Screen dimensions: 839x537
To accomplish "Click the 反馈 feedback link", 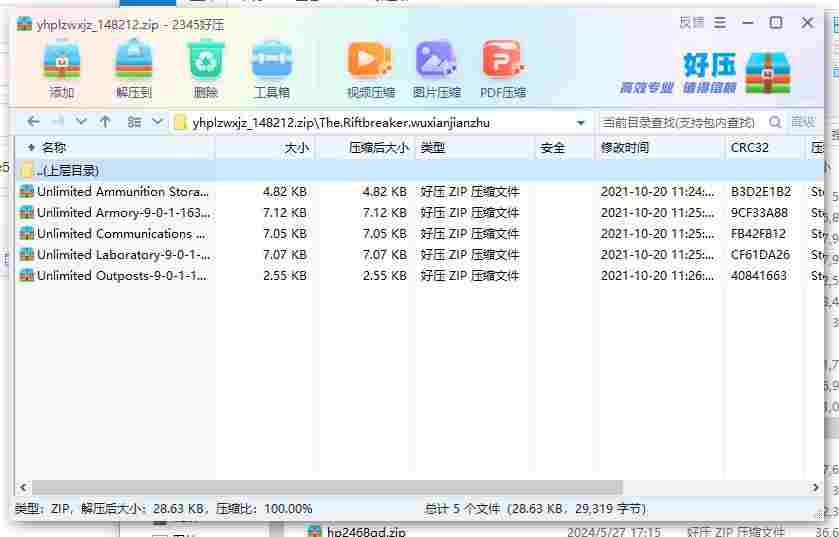I will (x=692, y=22).
